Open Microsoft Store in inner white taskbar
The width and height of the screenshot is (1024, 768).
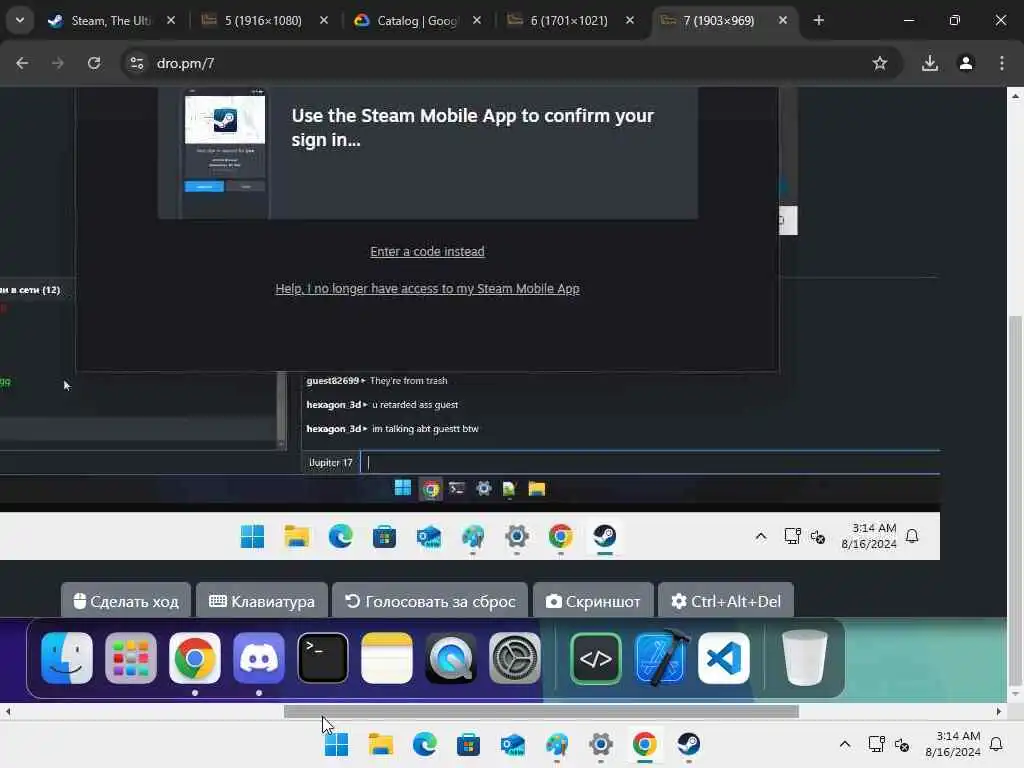coord(385,537)
